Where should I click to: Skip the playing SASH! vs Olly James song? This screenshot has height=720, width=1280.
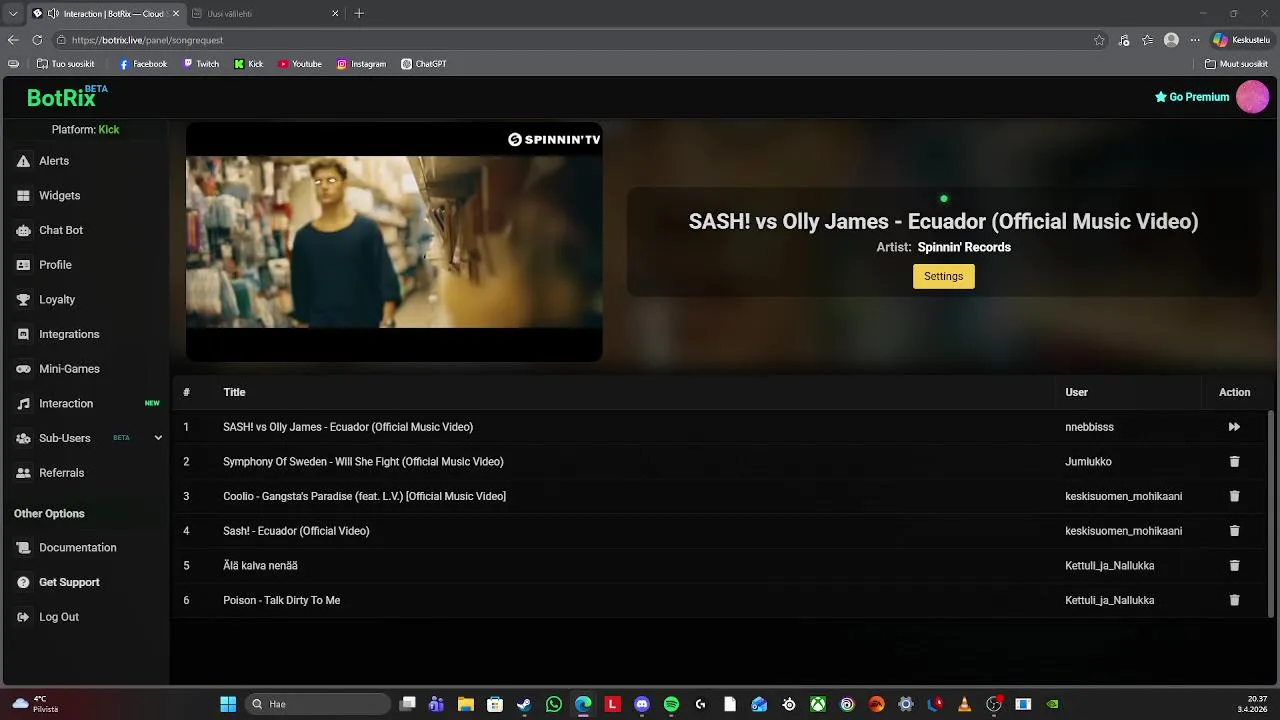point(1234,427)
